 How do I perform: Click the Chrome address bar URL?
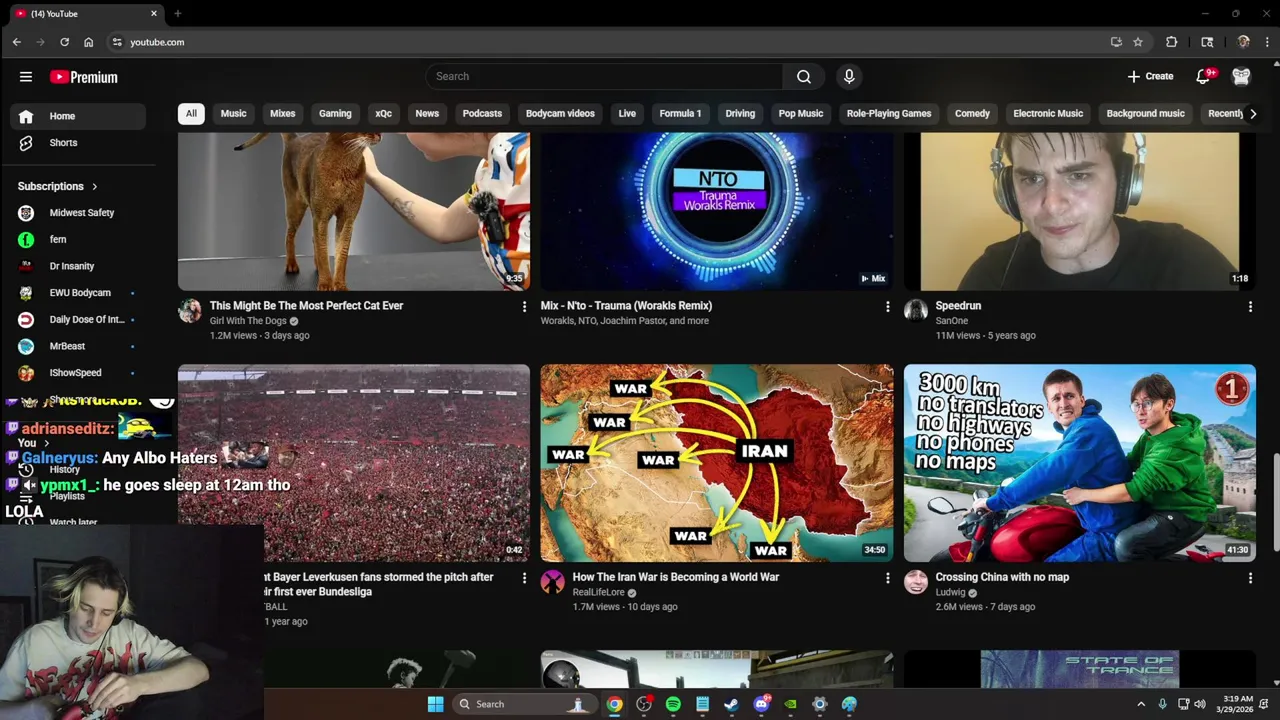click(157, 42)
